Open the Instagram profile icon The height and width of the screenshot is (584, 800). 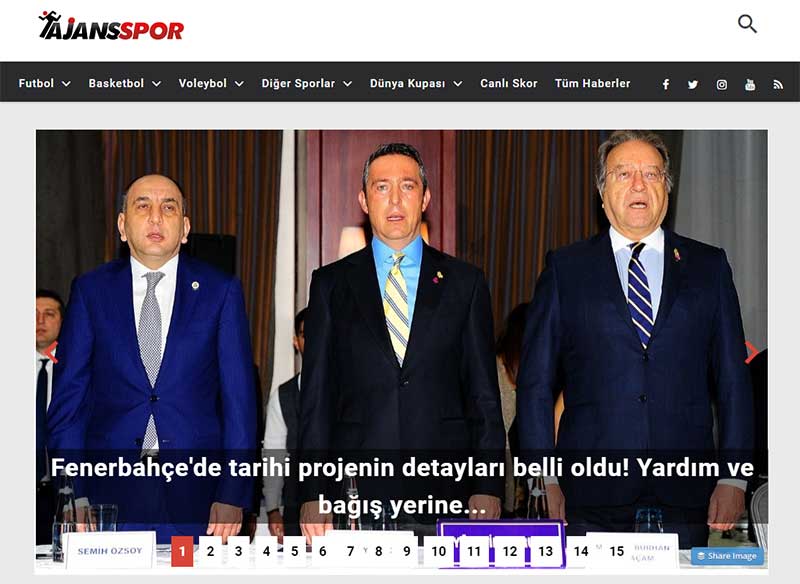721,84
